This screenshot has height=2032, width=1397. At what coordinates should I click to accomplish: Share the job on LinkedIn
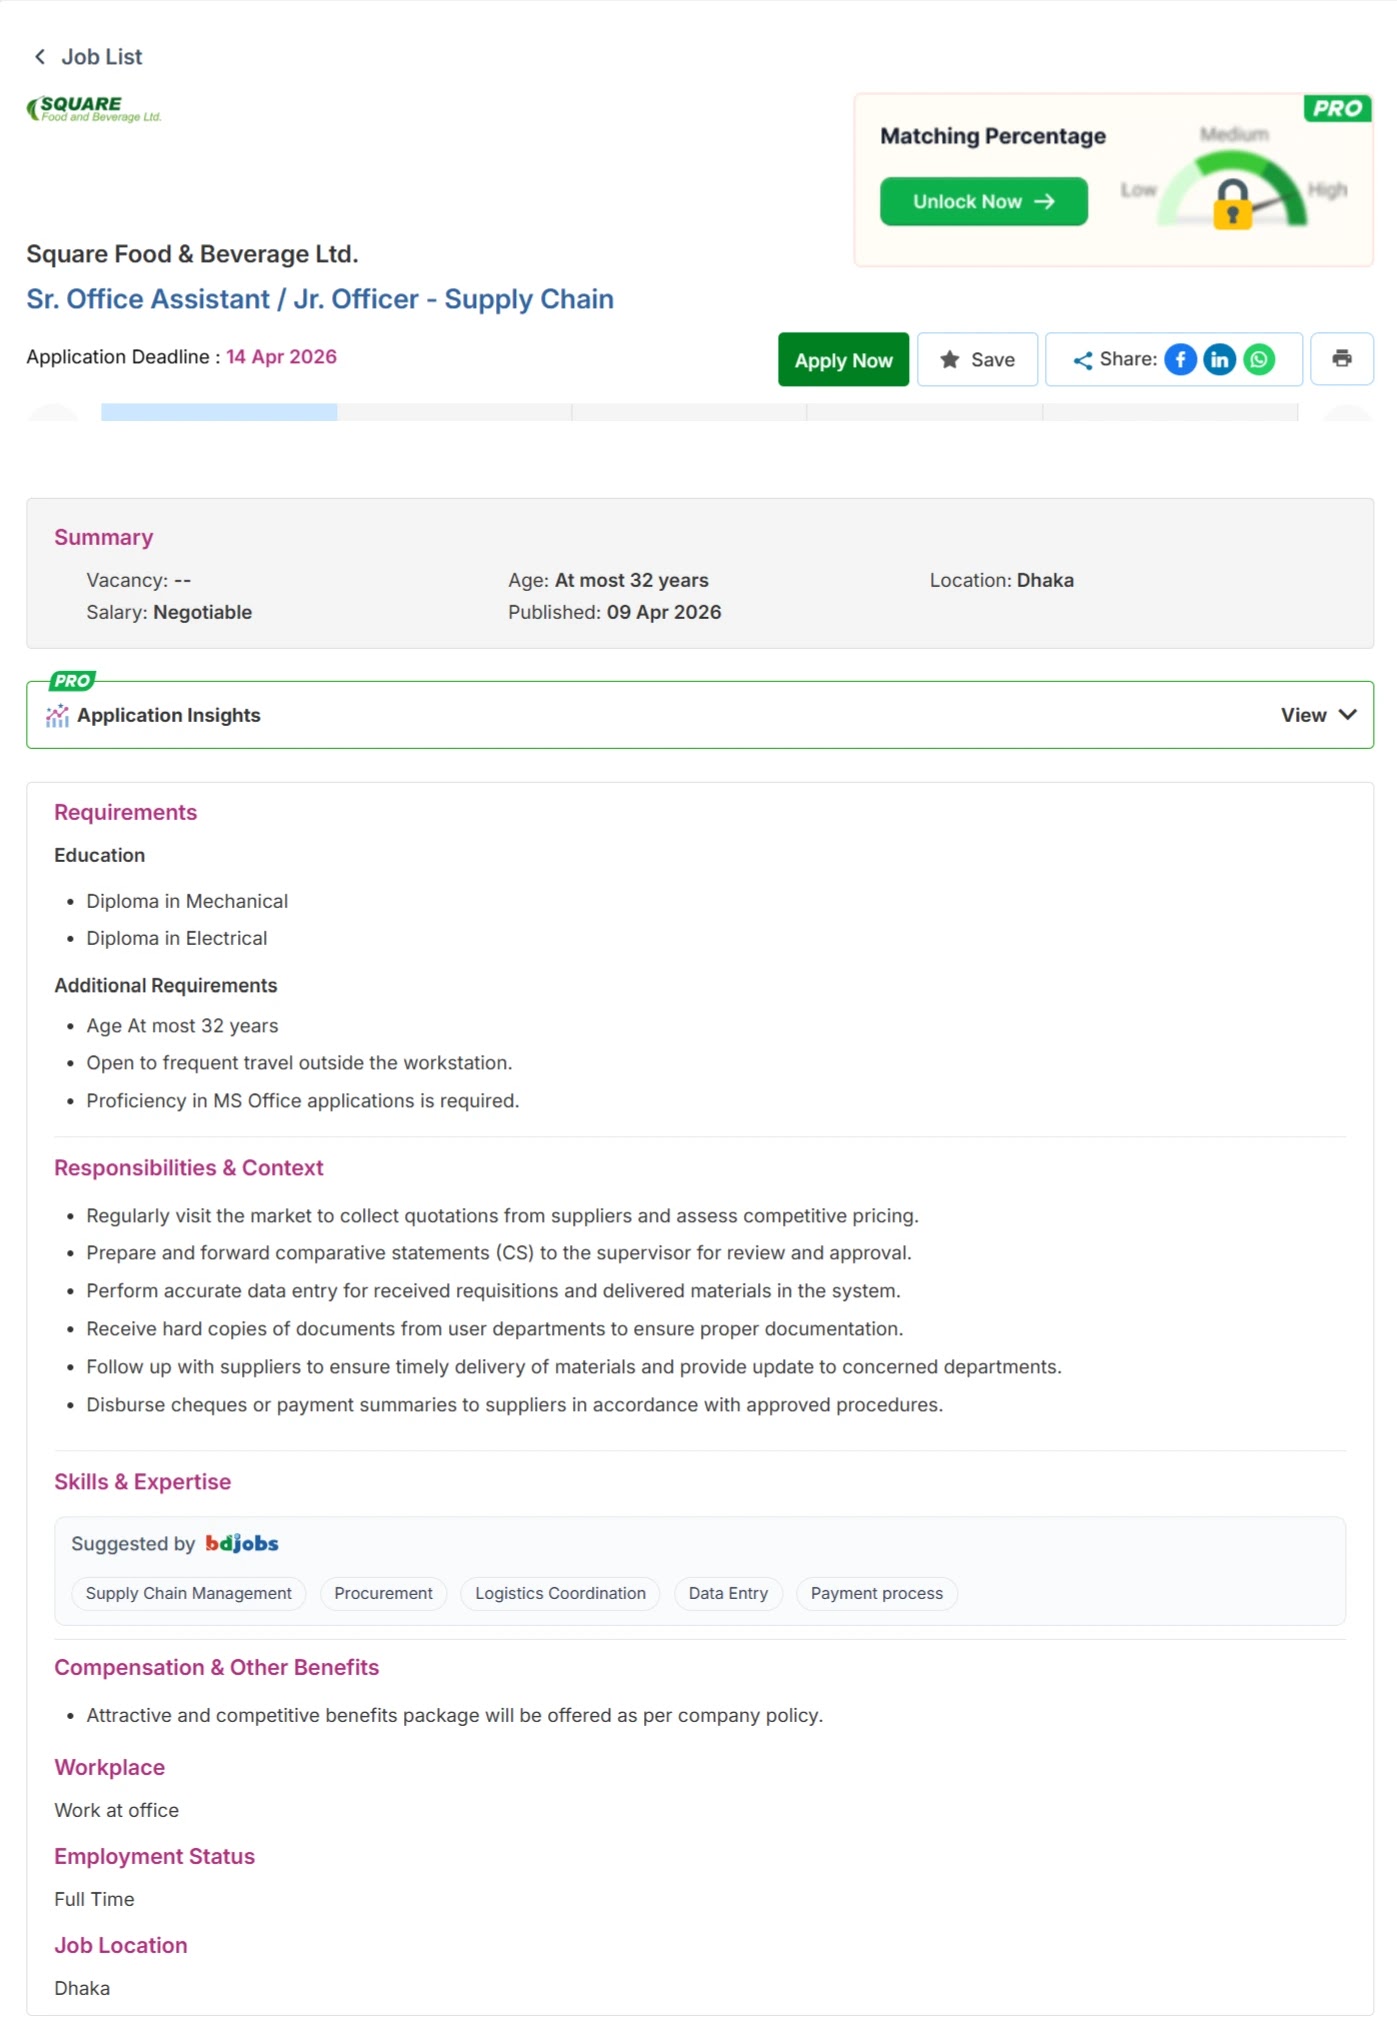click(1219, 359)
